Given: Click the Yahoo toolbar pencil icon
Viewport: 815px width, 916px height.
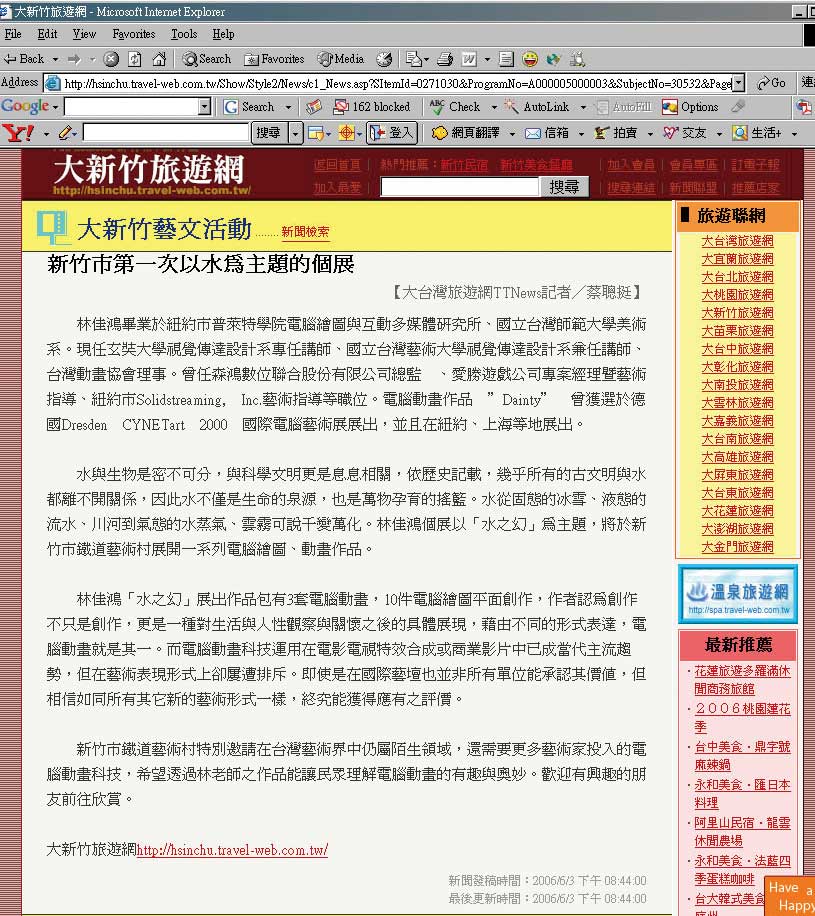Looking at the screenshot, I should [x=64, y=133].
